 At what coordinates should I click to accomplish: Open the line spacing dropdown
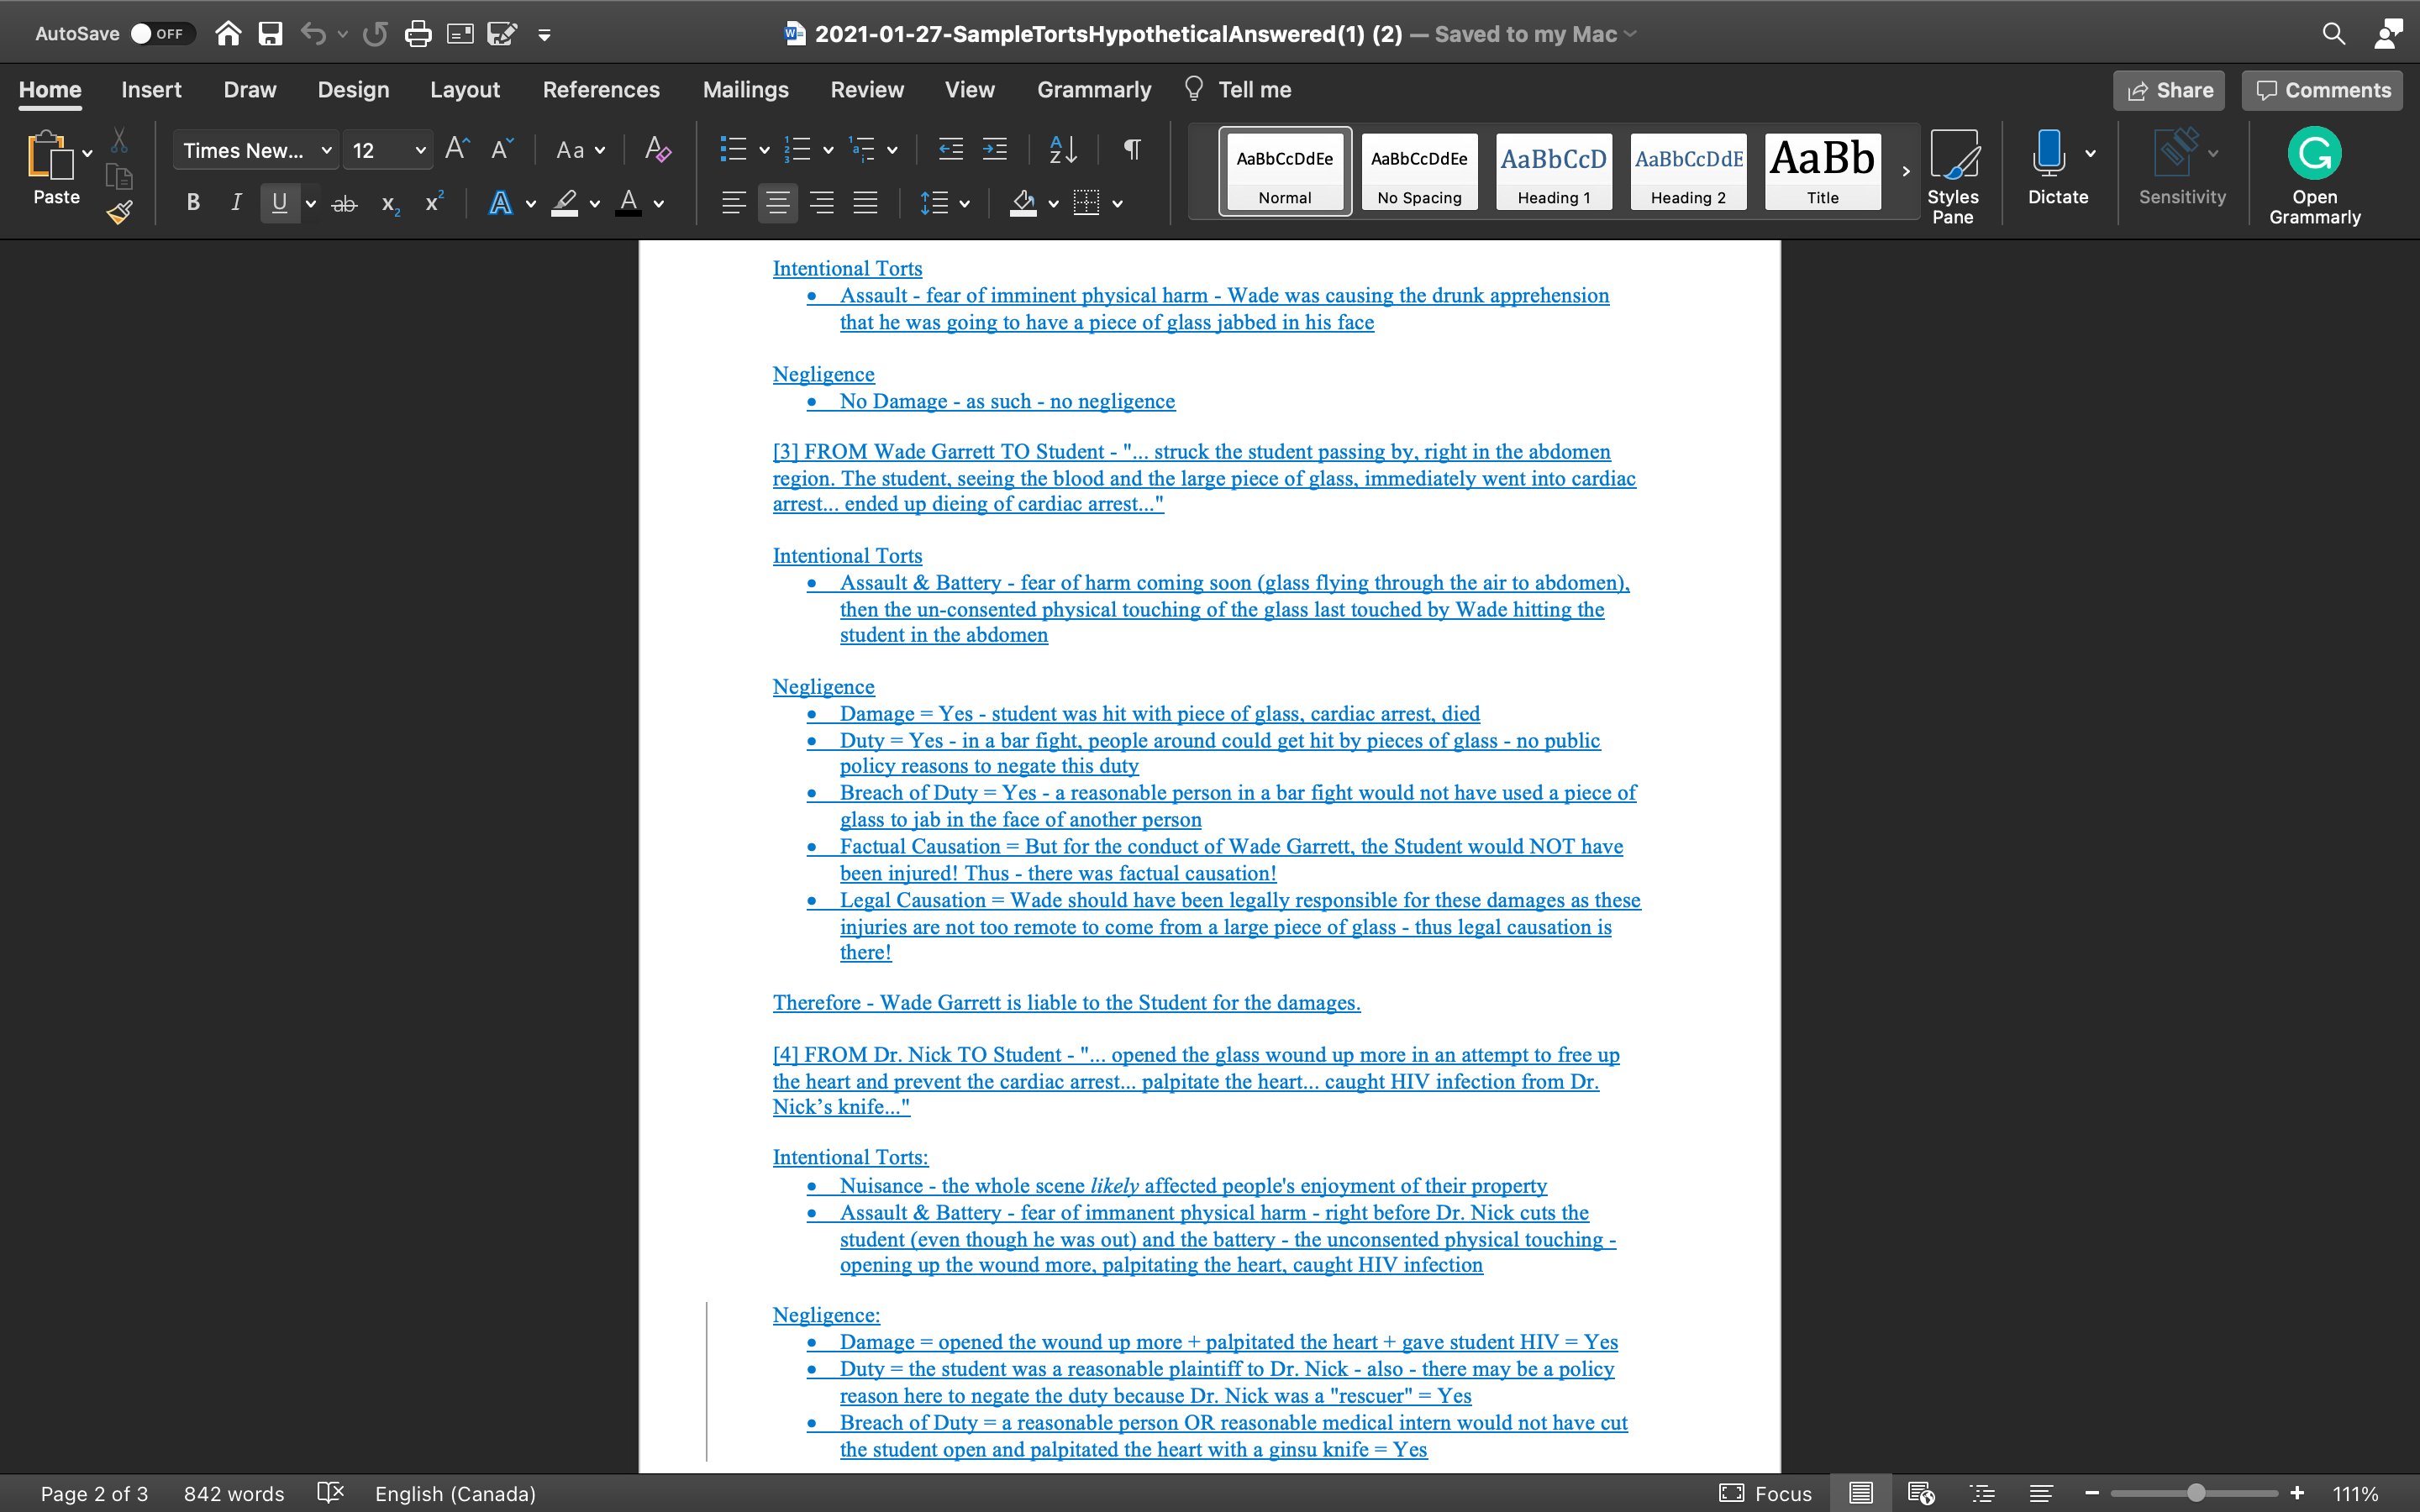[963, 203]
